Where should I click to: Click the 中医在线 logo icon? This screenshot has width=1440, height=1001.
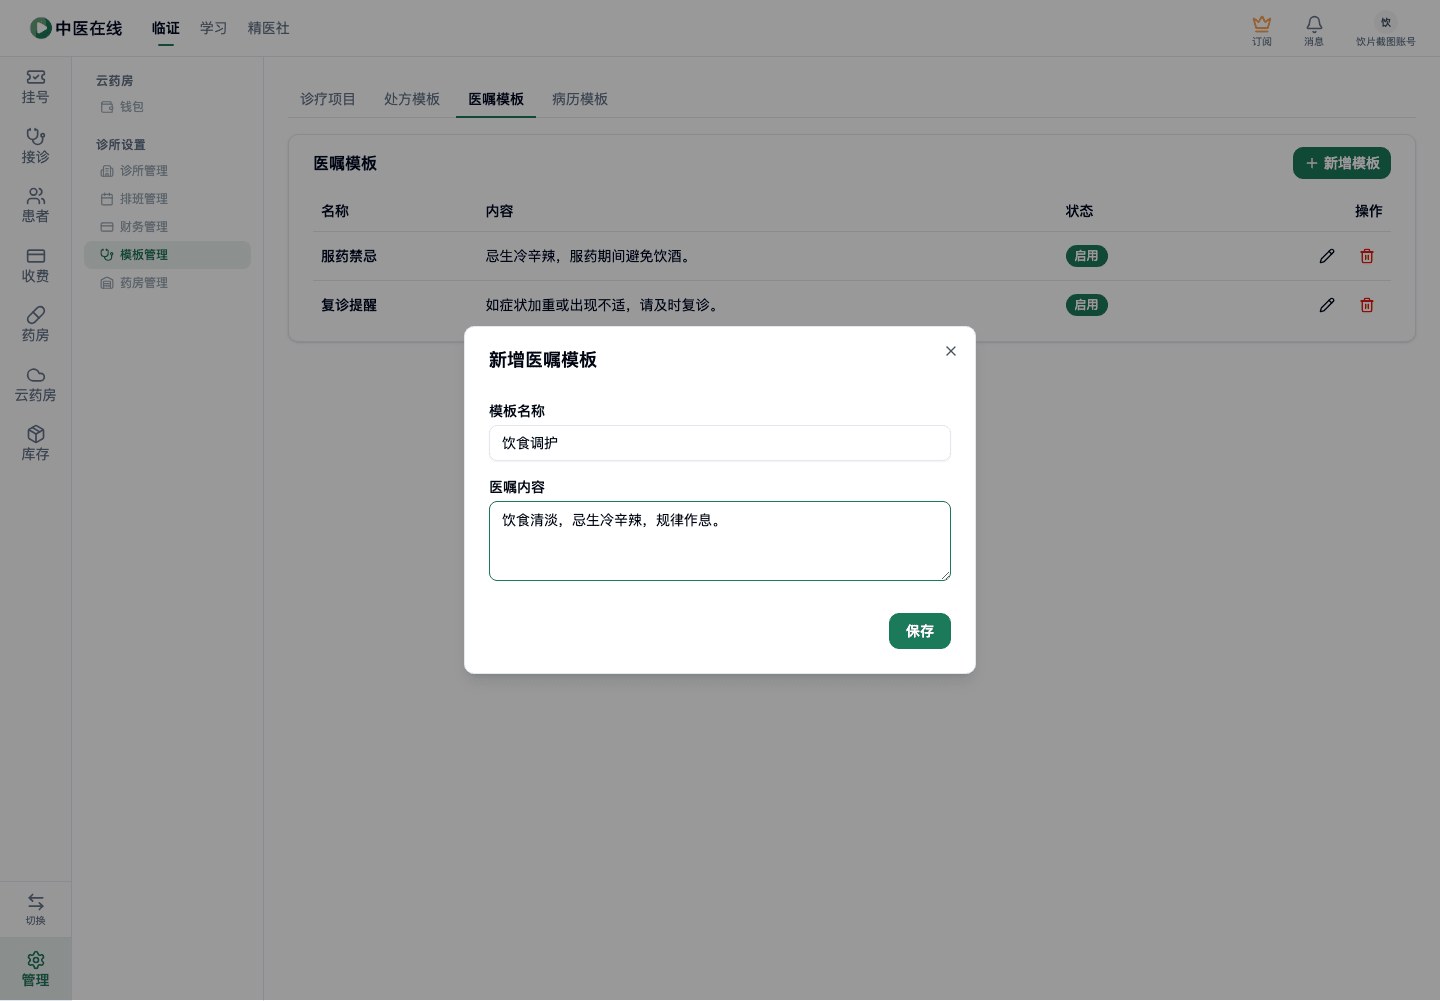tap(40, 28)
